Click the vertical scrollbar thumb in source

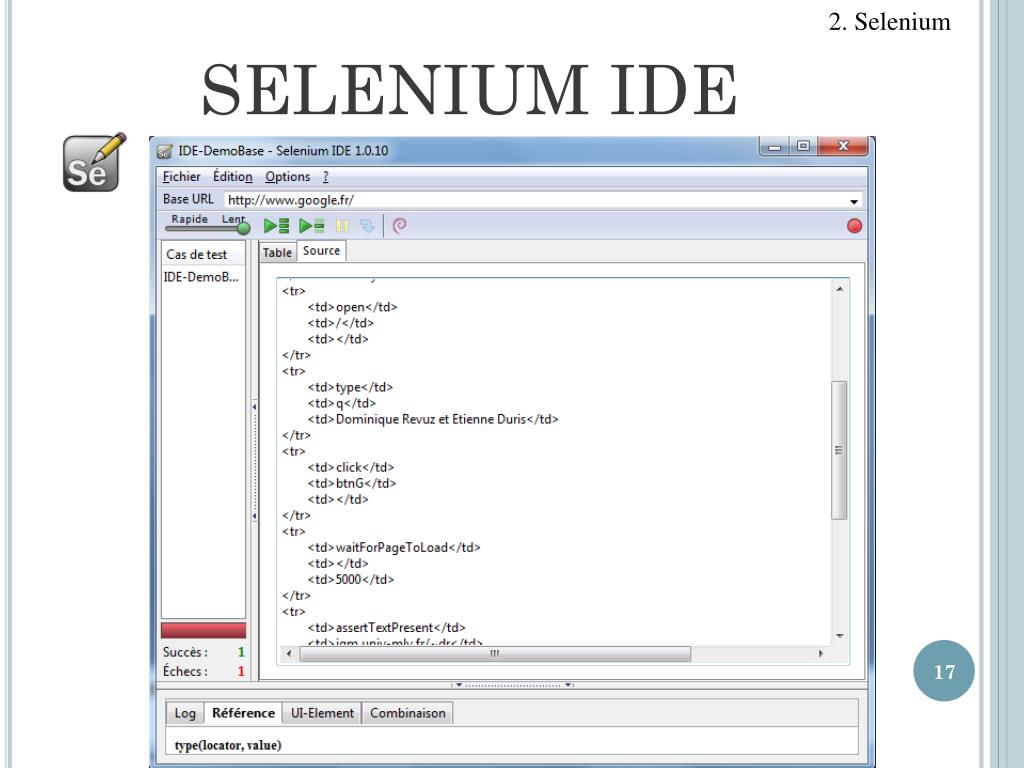[839, 450]
